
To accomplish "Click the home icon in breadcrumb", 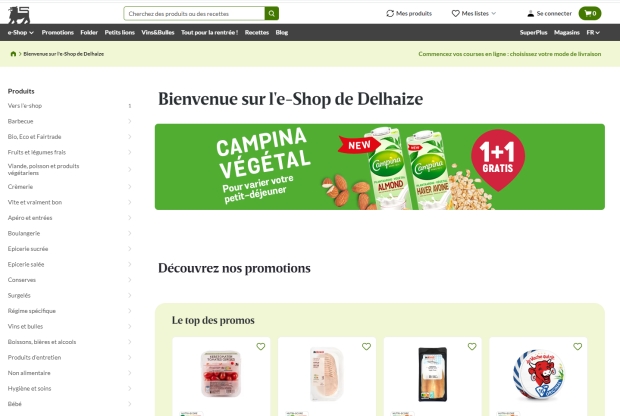I will (13, 54).
